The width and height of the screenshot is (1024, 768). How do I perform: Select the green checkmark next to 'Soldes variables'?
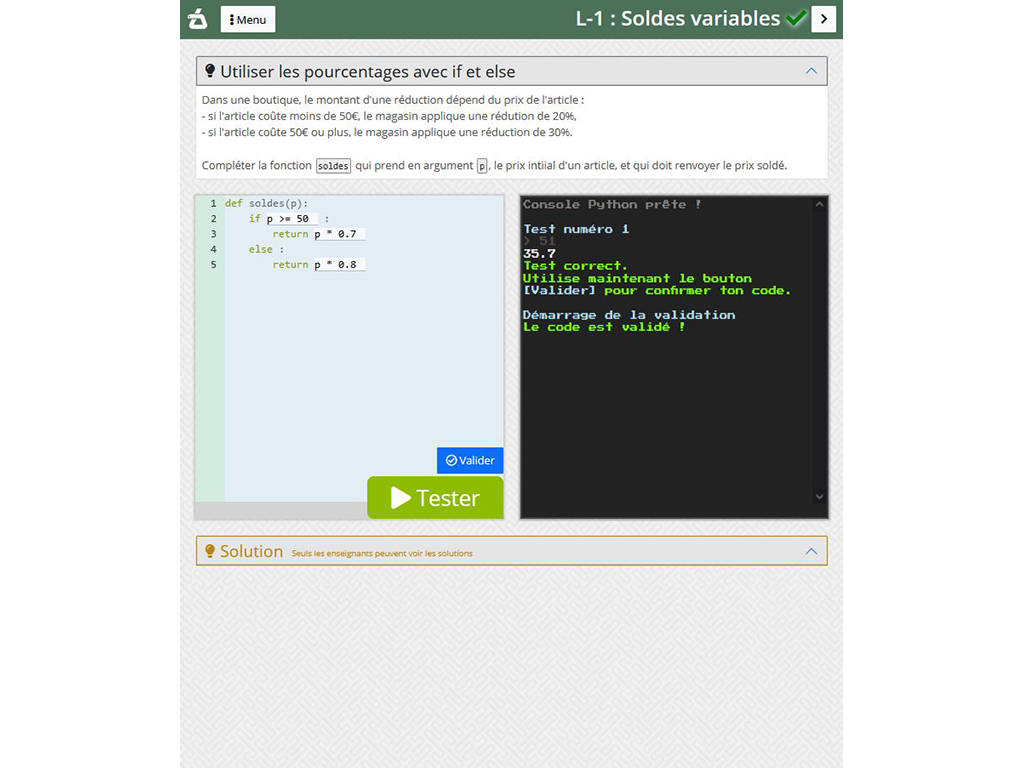(794, 17)
